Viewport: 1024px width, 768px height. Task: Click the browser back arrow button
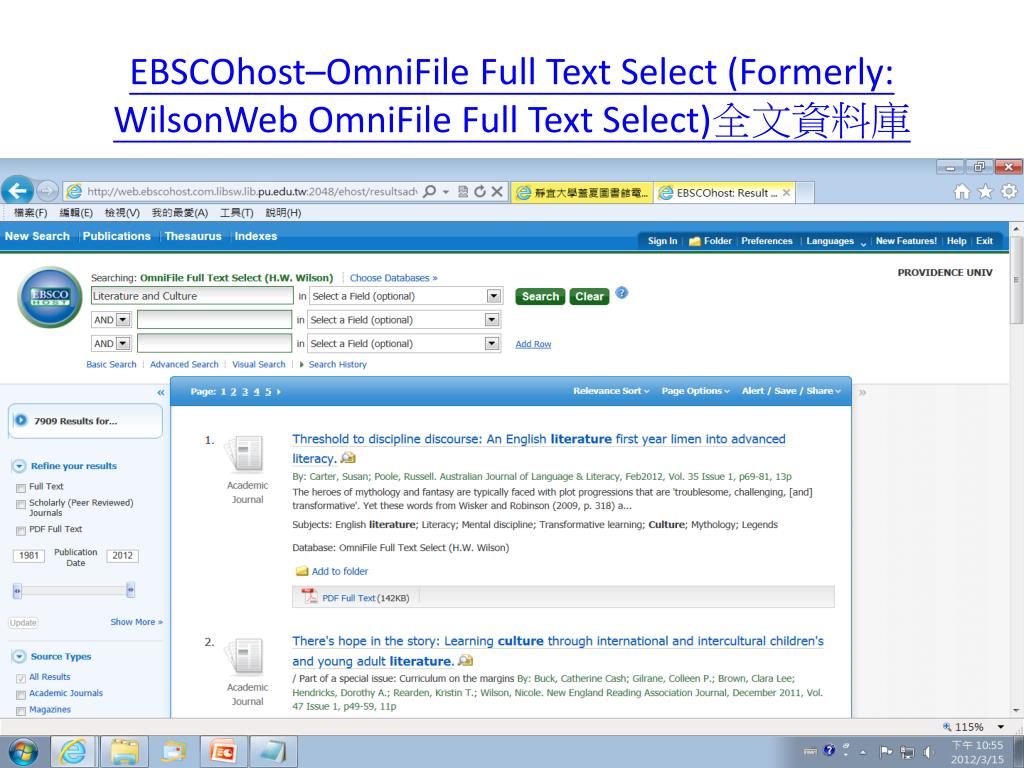pyautogui.click(x=18, y=191)
